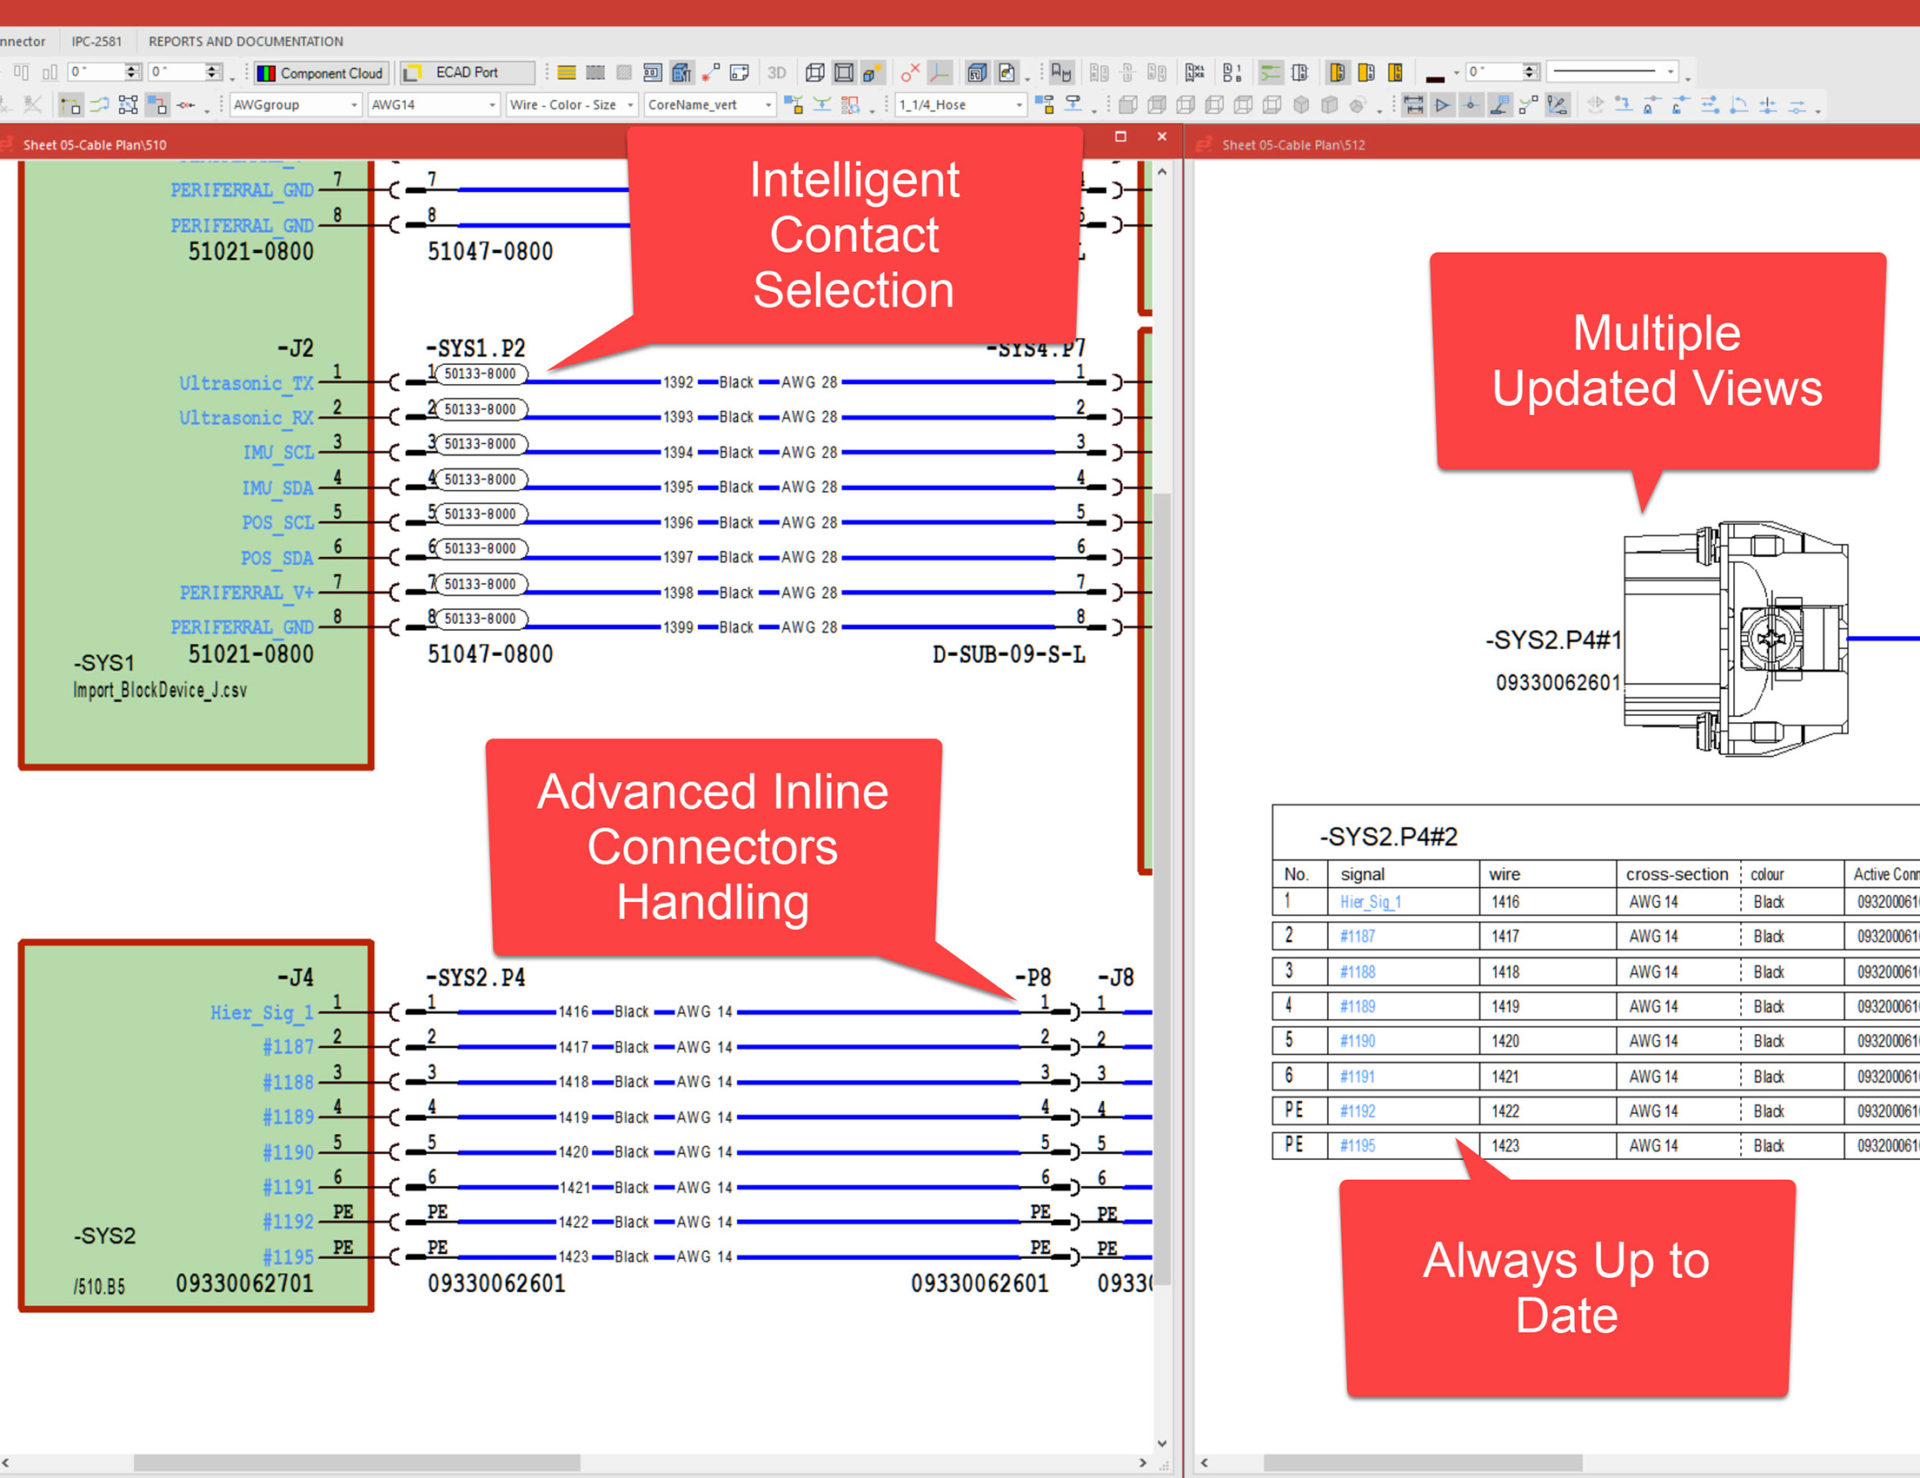Screen dimensions: 1920x1478
Task: Click the lock object toolbar icon
Action: 1646,104
